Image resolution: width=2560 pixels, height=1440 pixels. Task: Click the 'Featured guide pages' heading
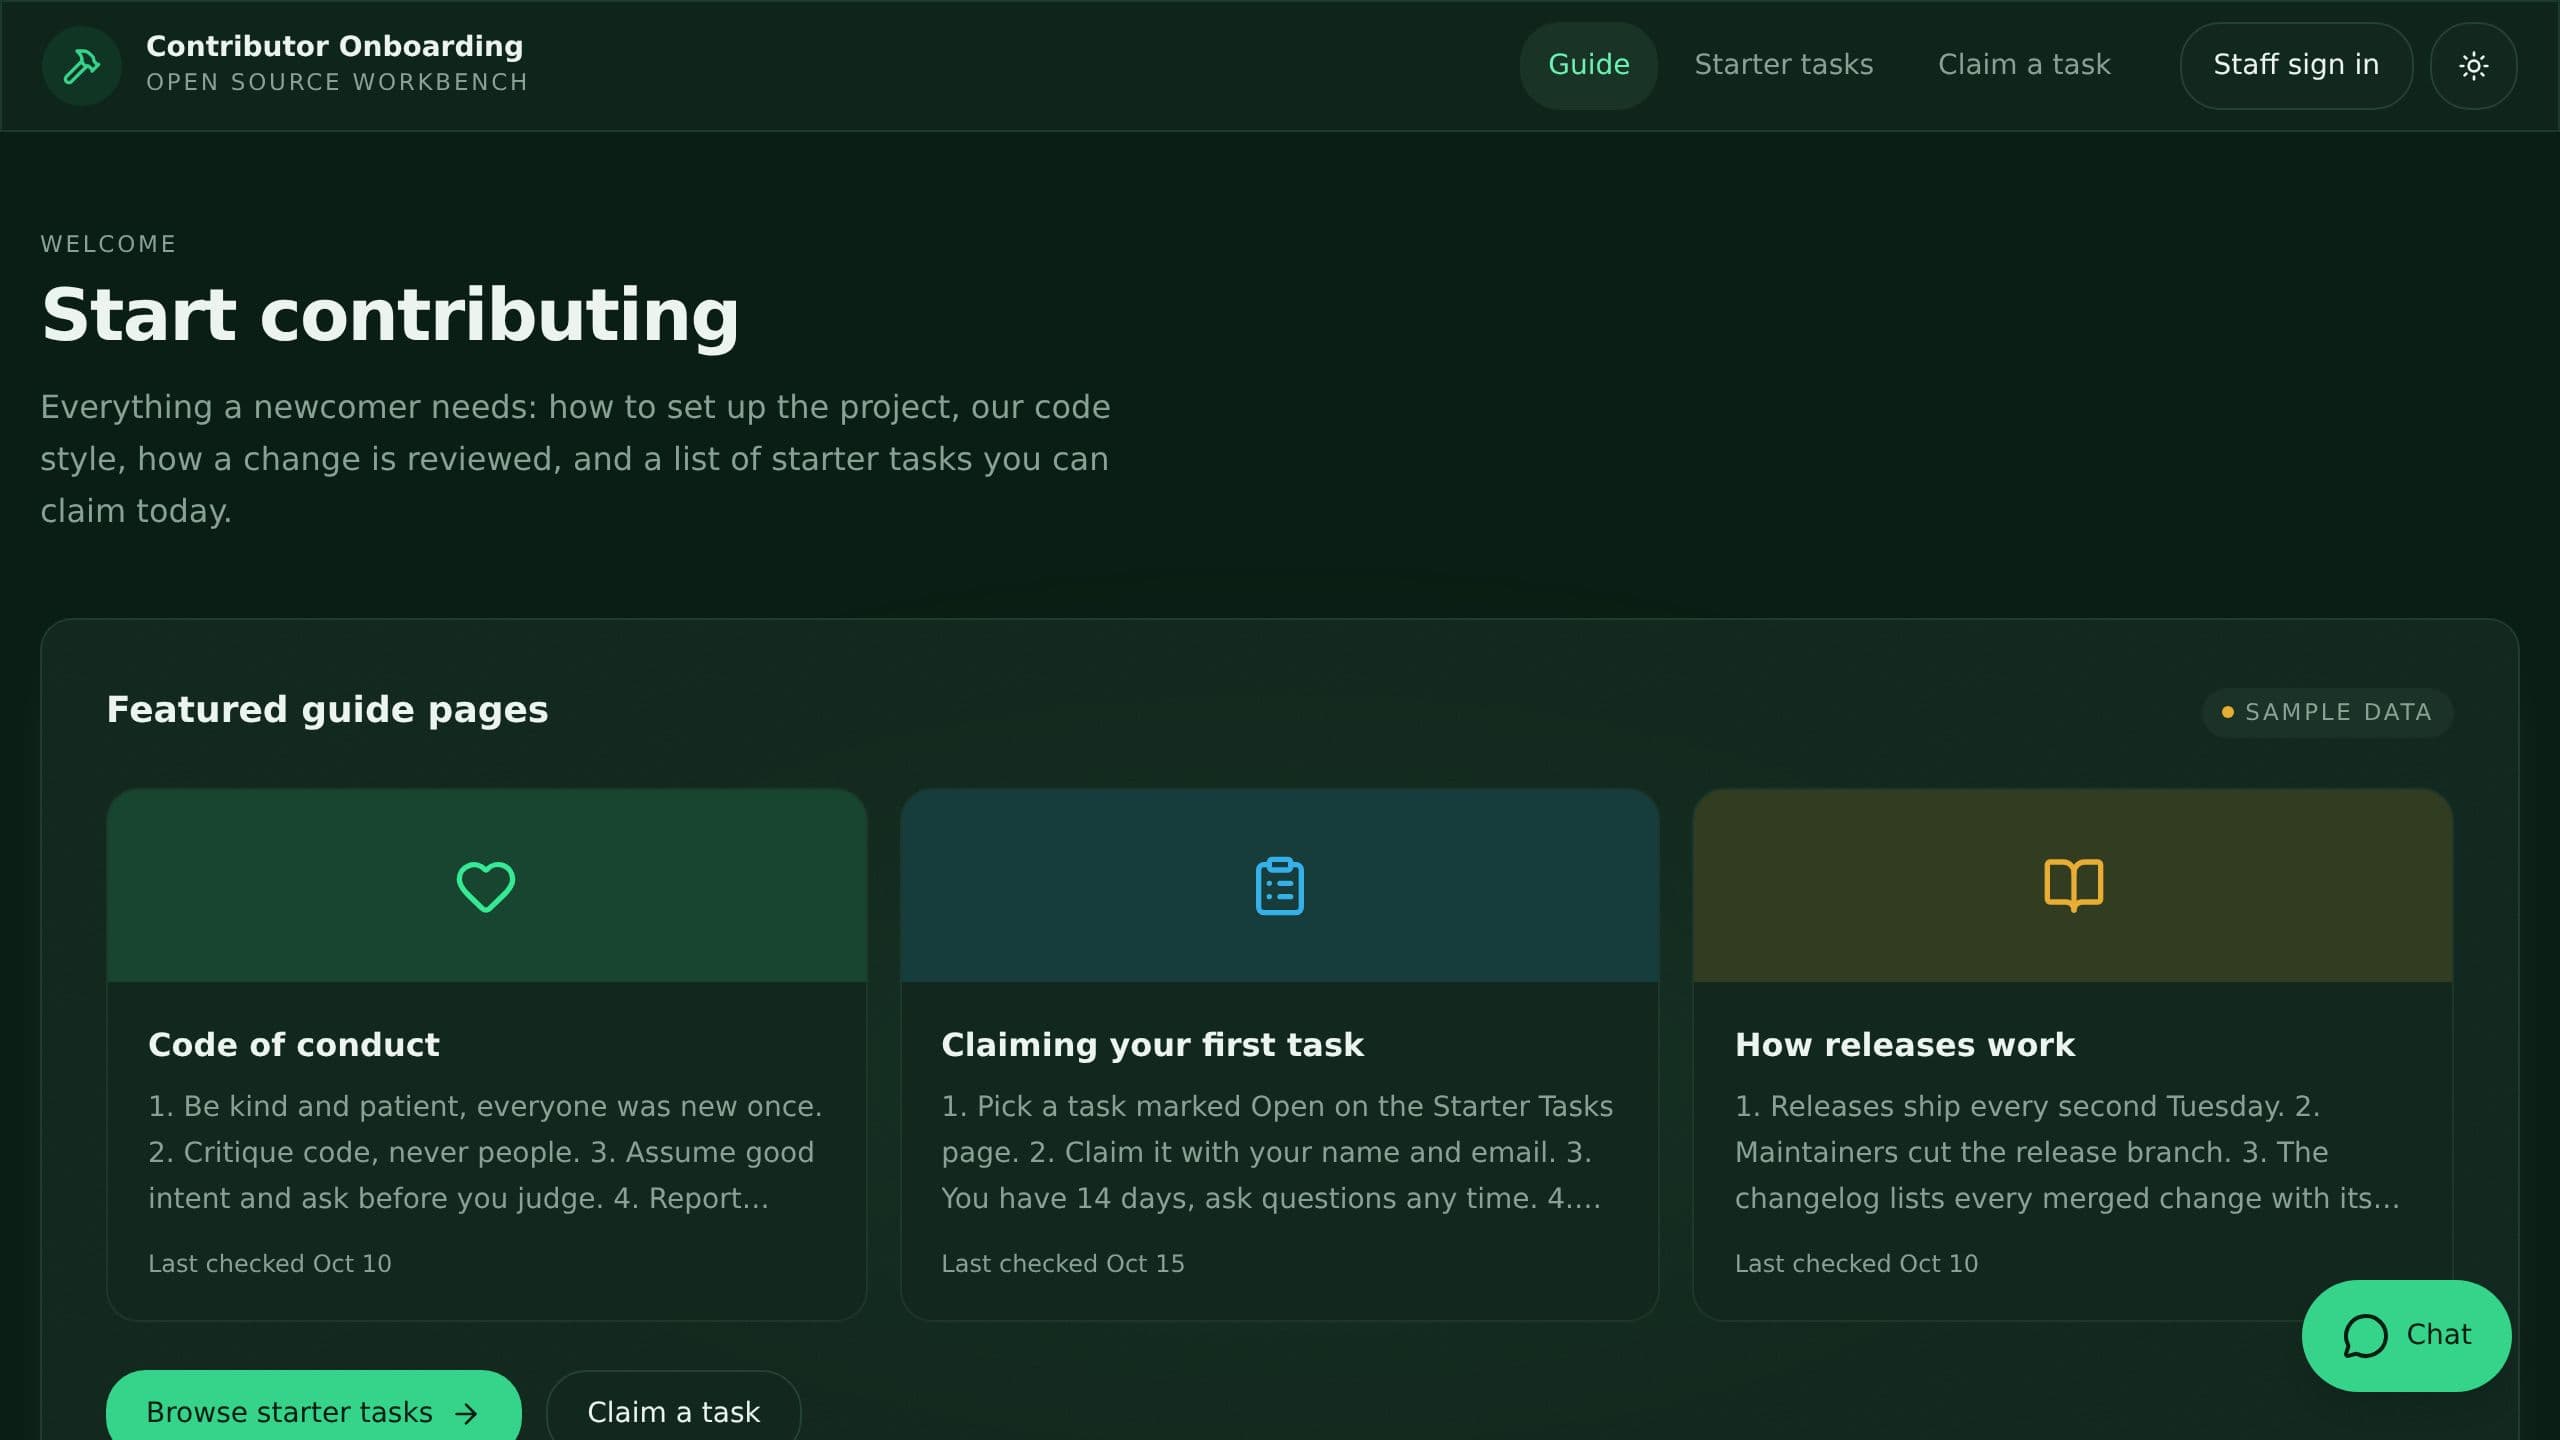tap(327, 710)
